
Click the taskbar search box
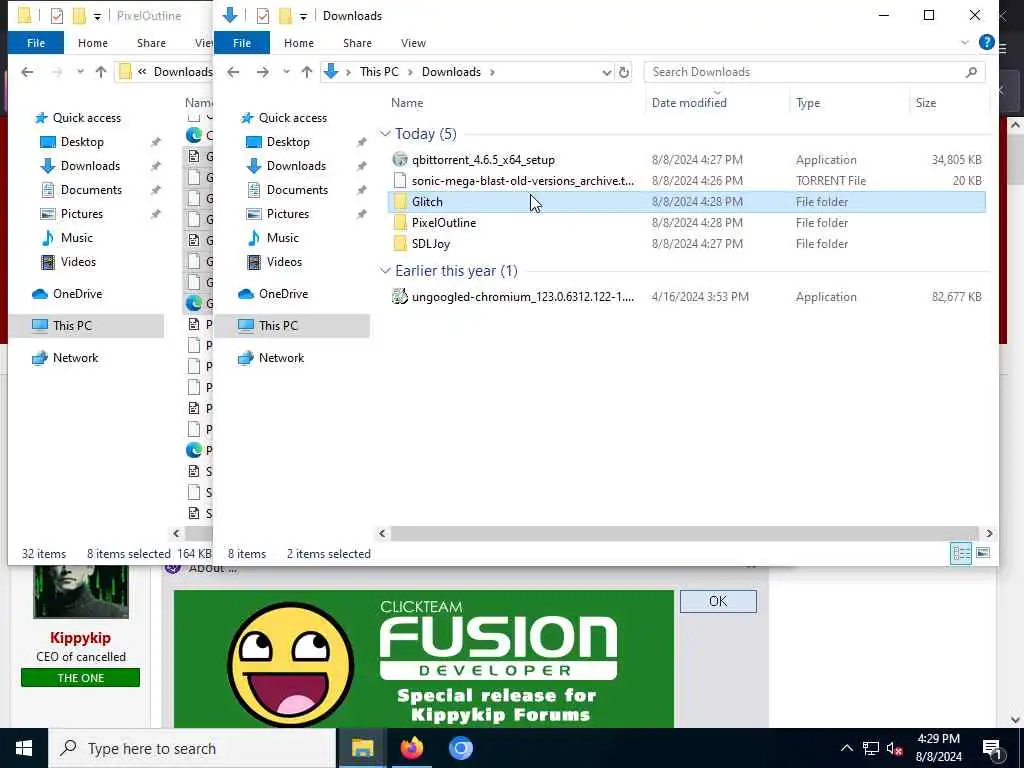click(x=192, y=748)
